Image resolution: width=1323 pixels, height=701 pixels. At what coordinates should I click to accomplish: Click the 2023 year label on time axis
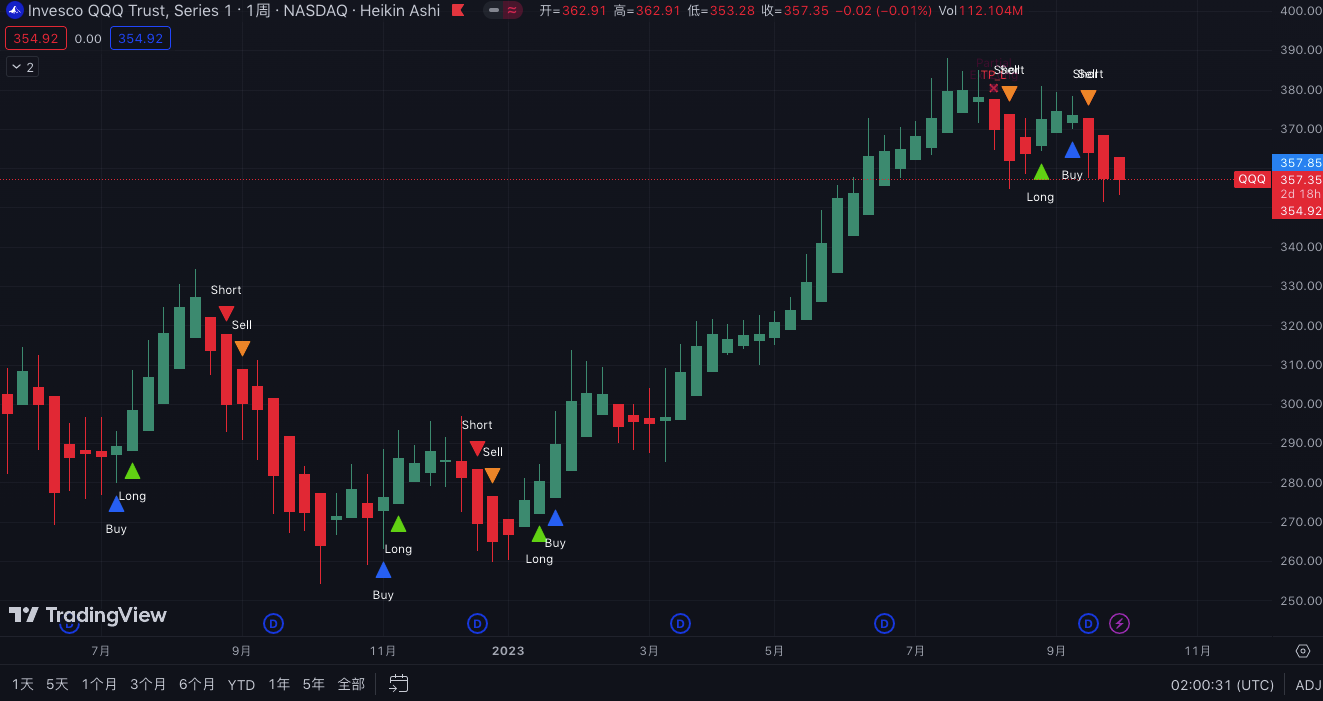pos(508,651)
